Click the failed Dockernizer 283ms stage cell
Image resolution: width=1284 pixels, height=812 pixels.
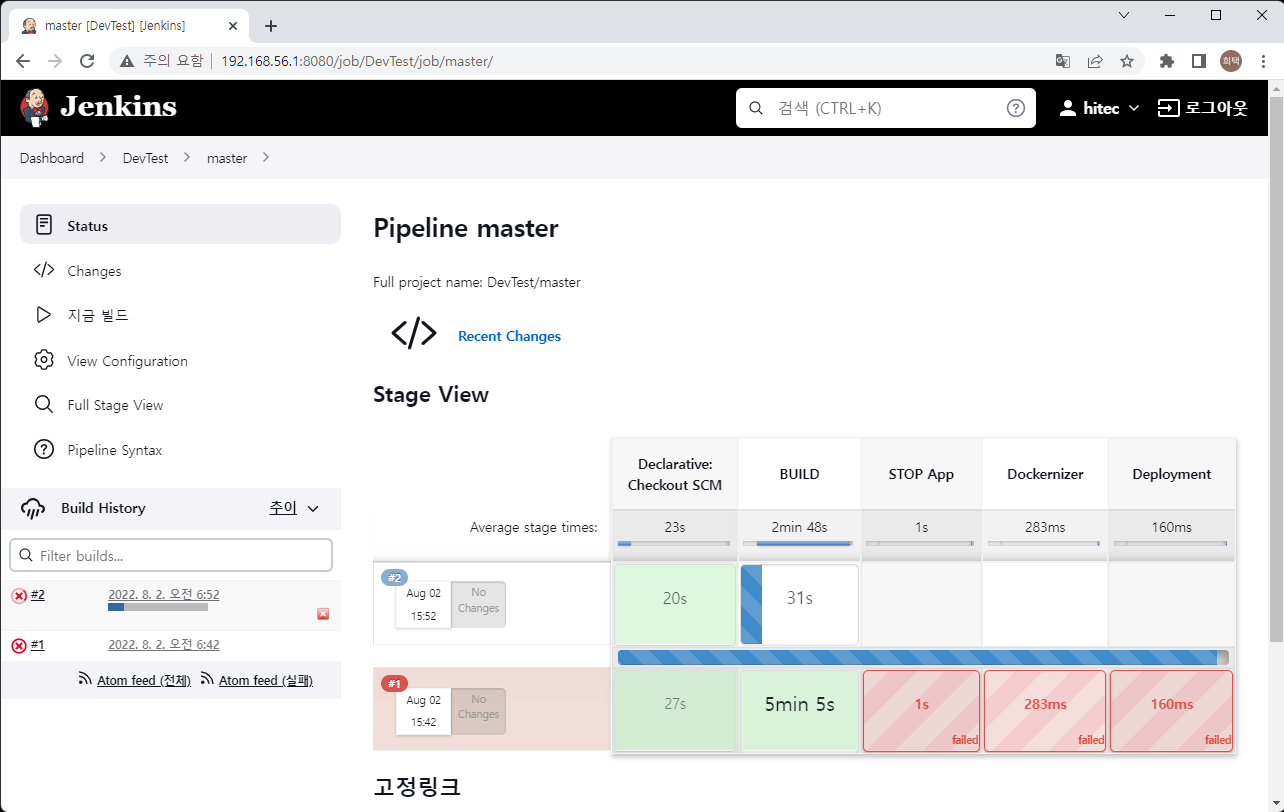tap(1045, 710)
